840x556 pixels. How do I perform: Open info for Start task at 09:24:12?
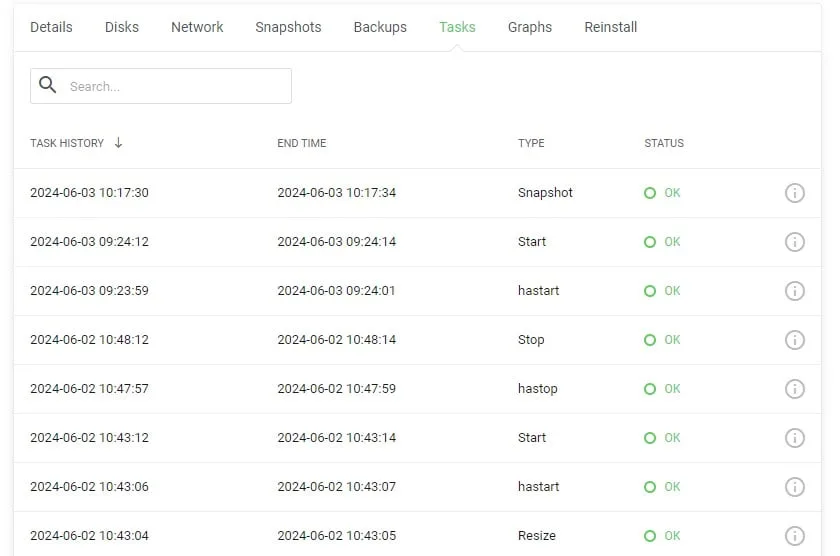[x=794, y=242]
